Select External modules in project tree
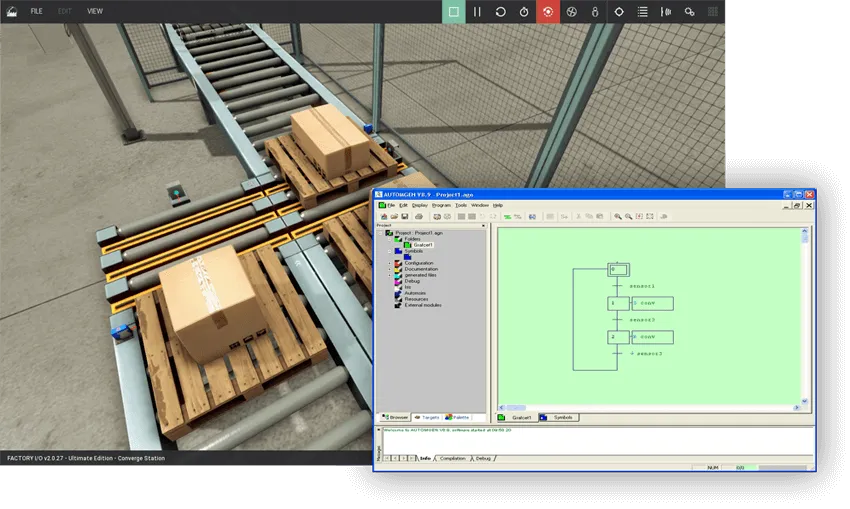Viewport: 850px width, 509px height. point(423,305)
